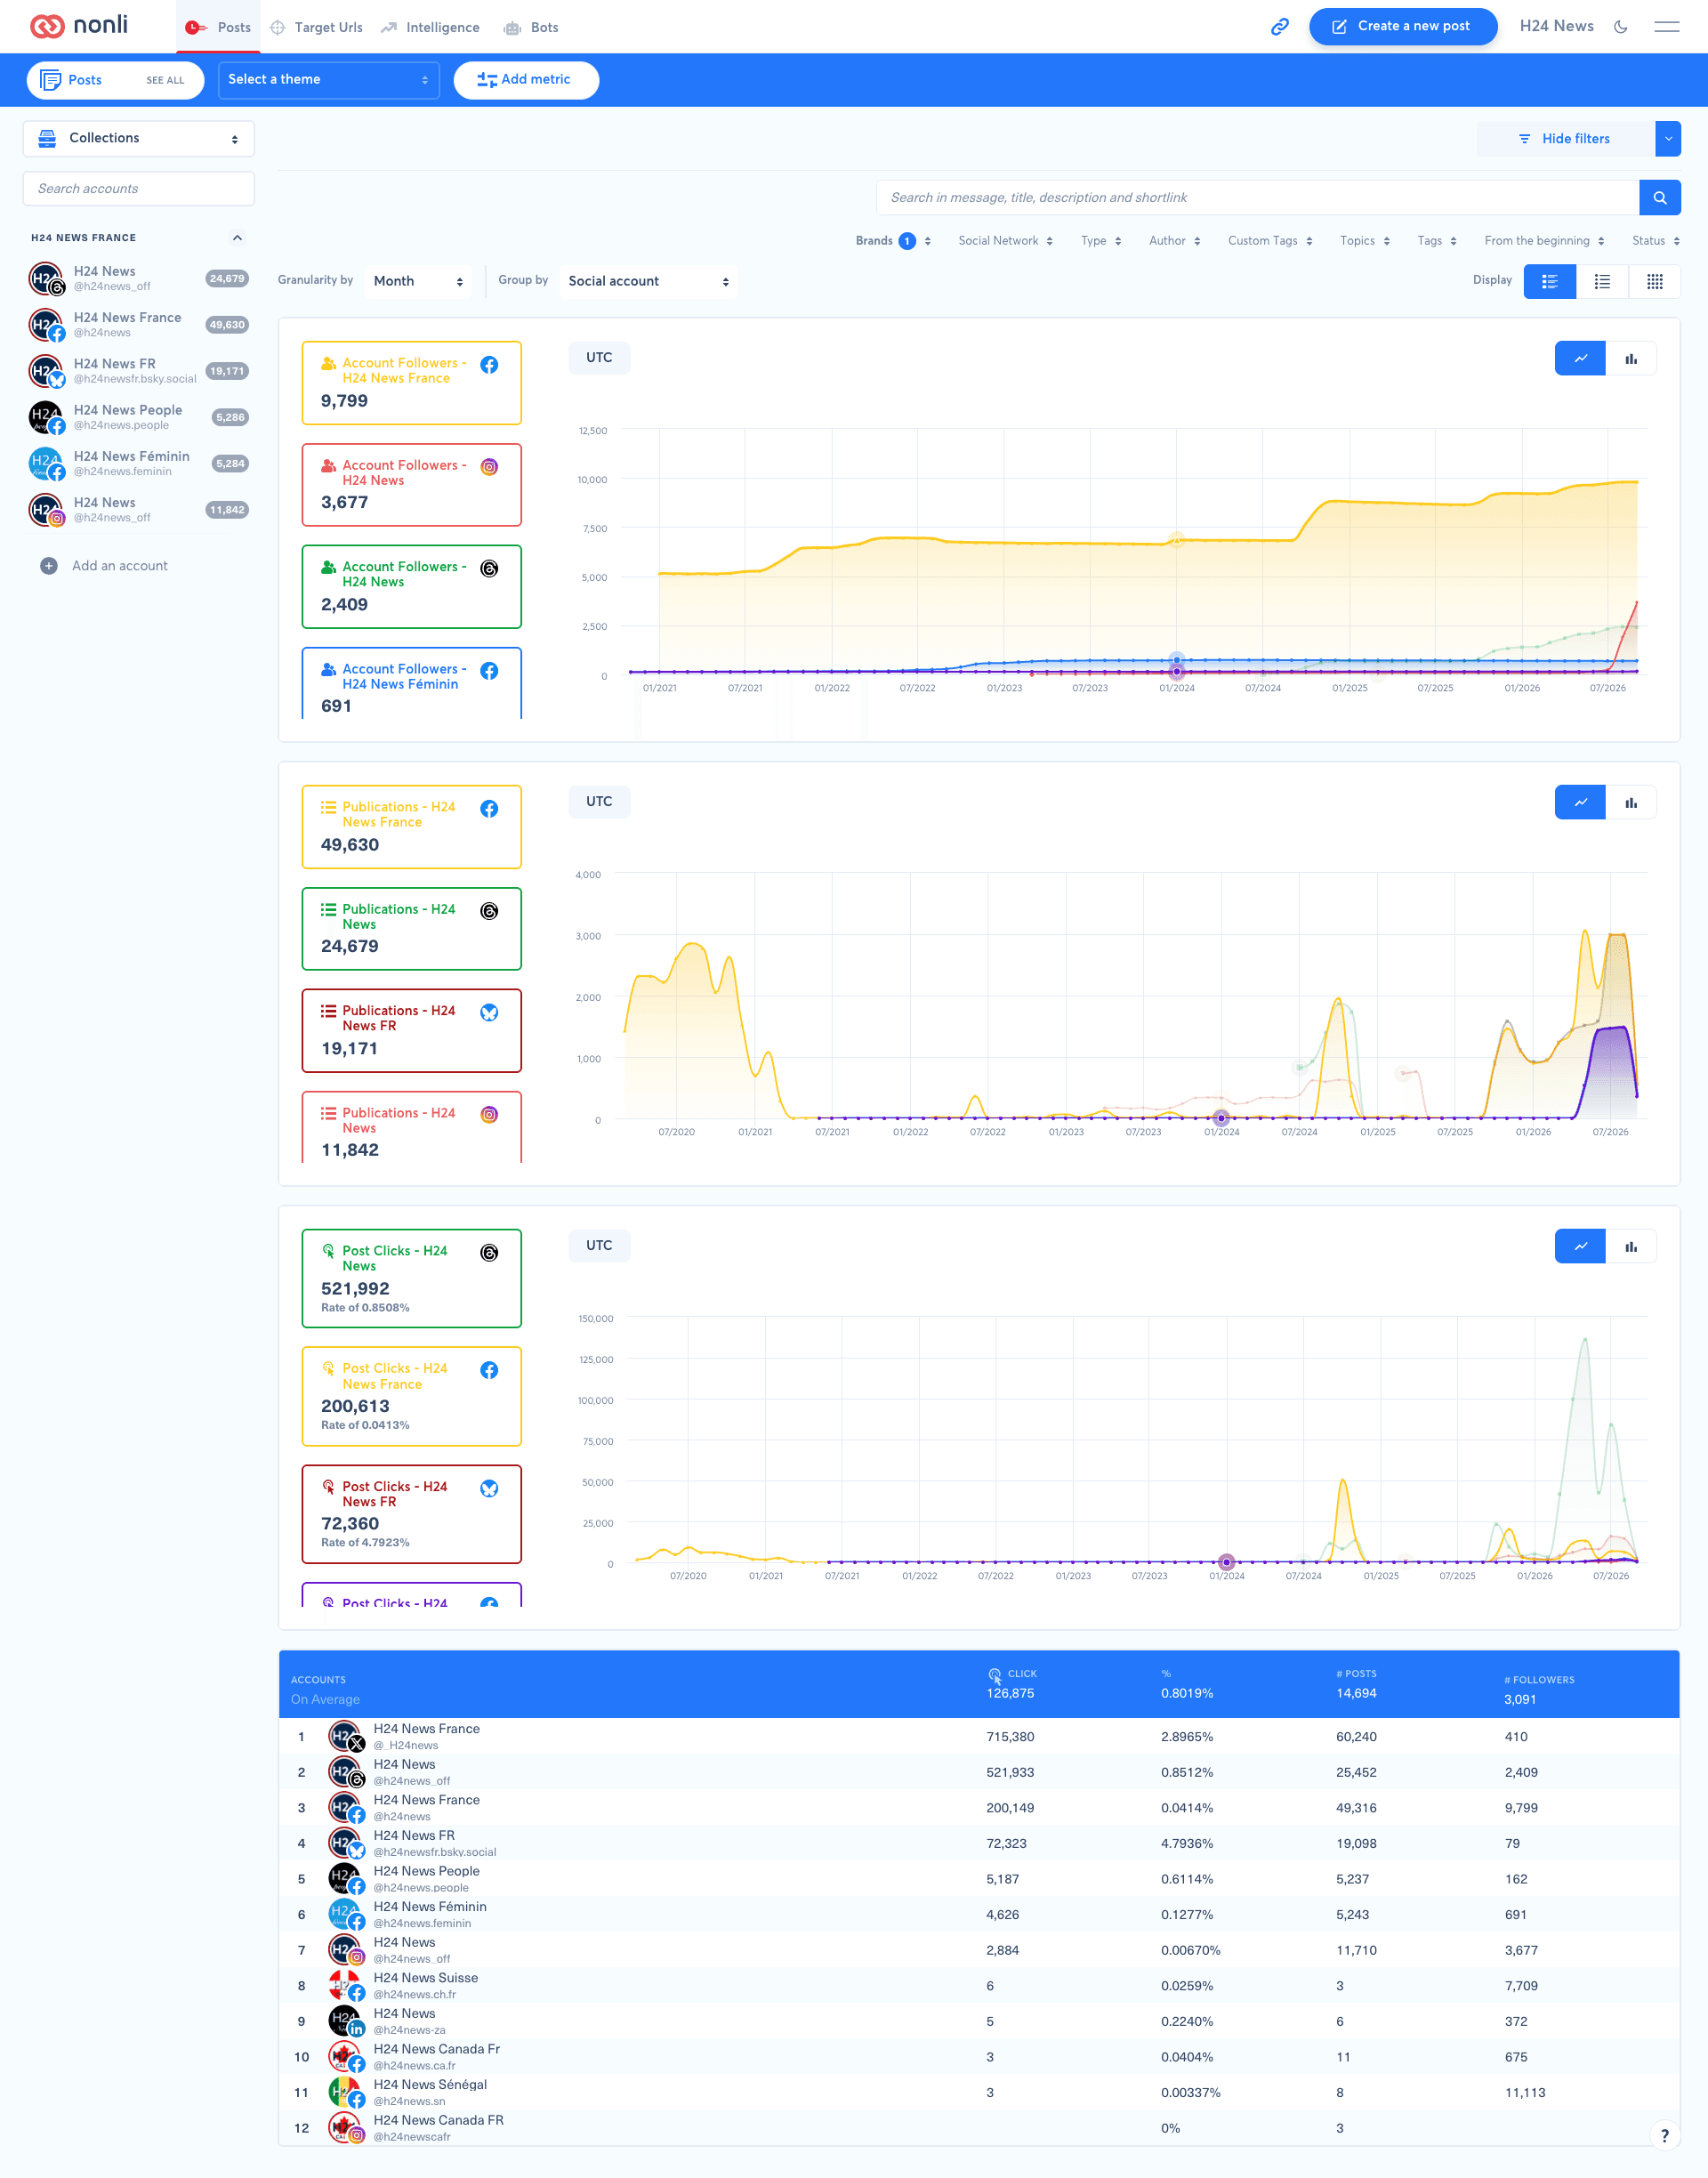Switch followers chart to bar view
This screenshot has width=1708, height=2178.
pyautogui.click(x=1631, y=359)
